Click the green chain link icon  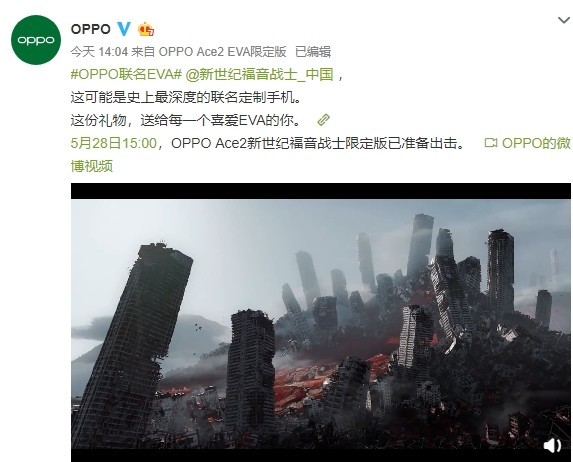(x=323, y=120)
